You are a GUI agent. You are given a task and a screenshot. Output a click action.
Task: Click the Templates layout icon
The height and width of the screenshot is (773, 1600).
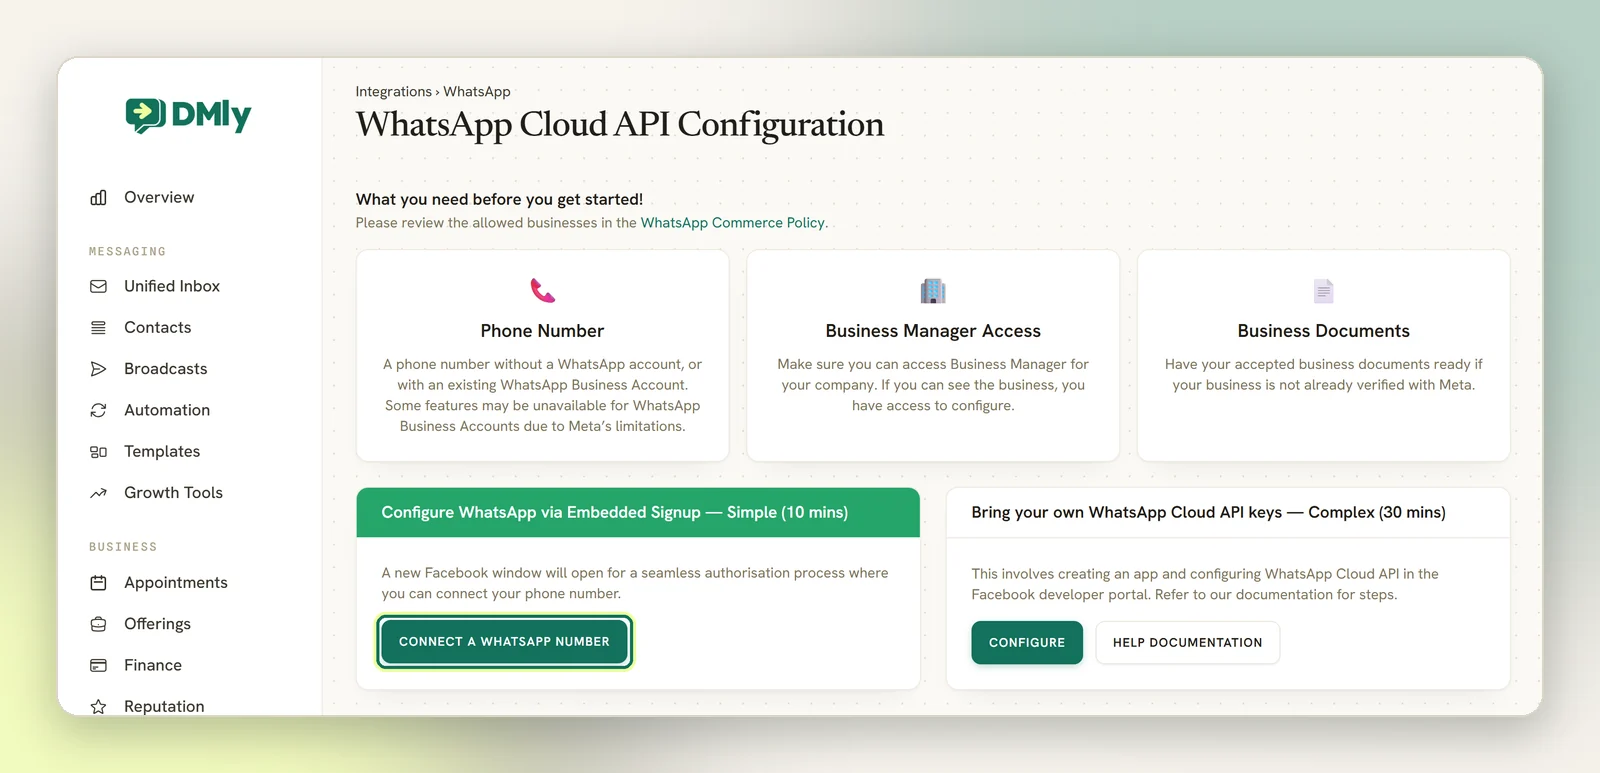98,452
